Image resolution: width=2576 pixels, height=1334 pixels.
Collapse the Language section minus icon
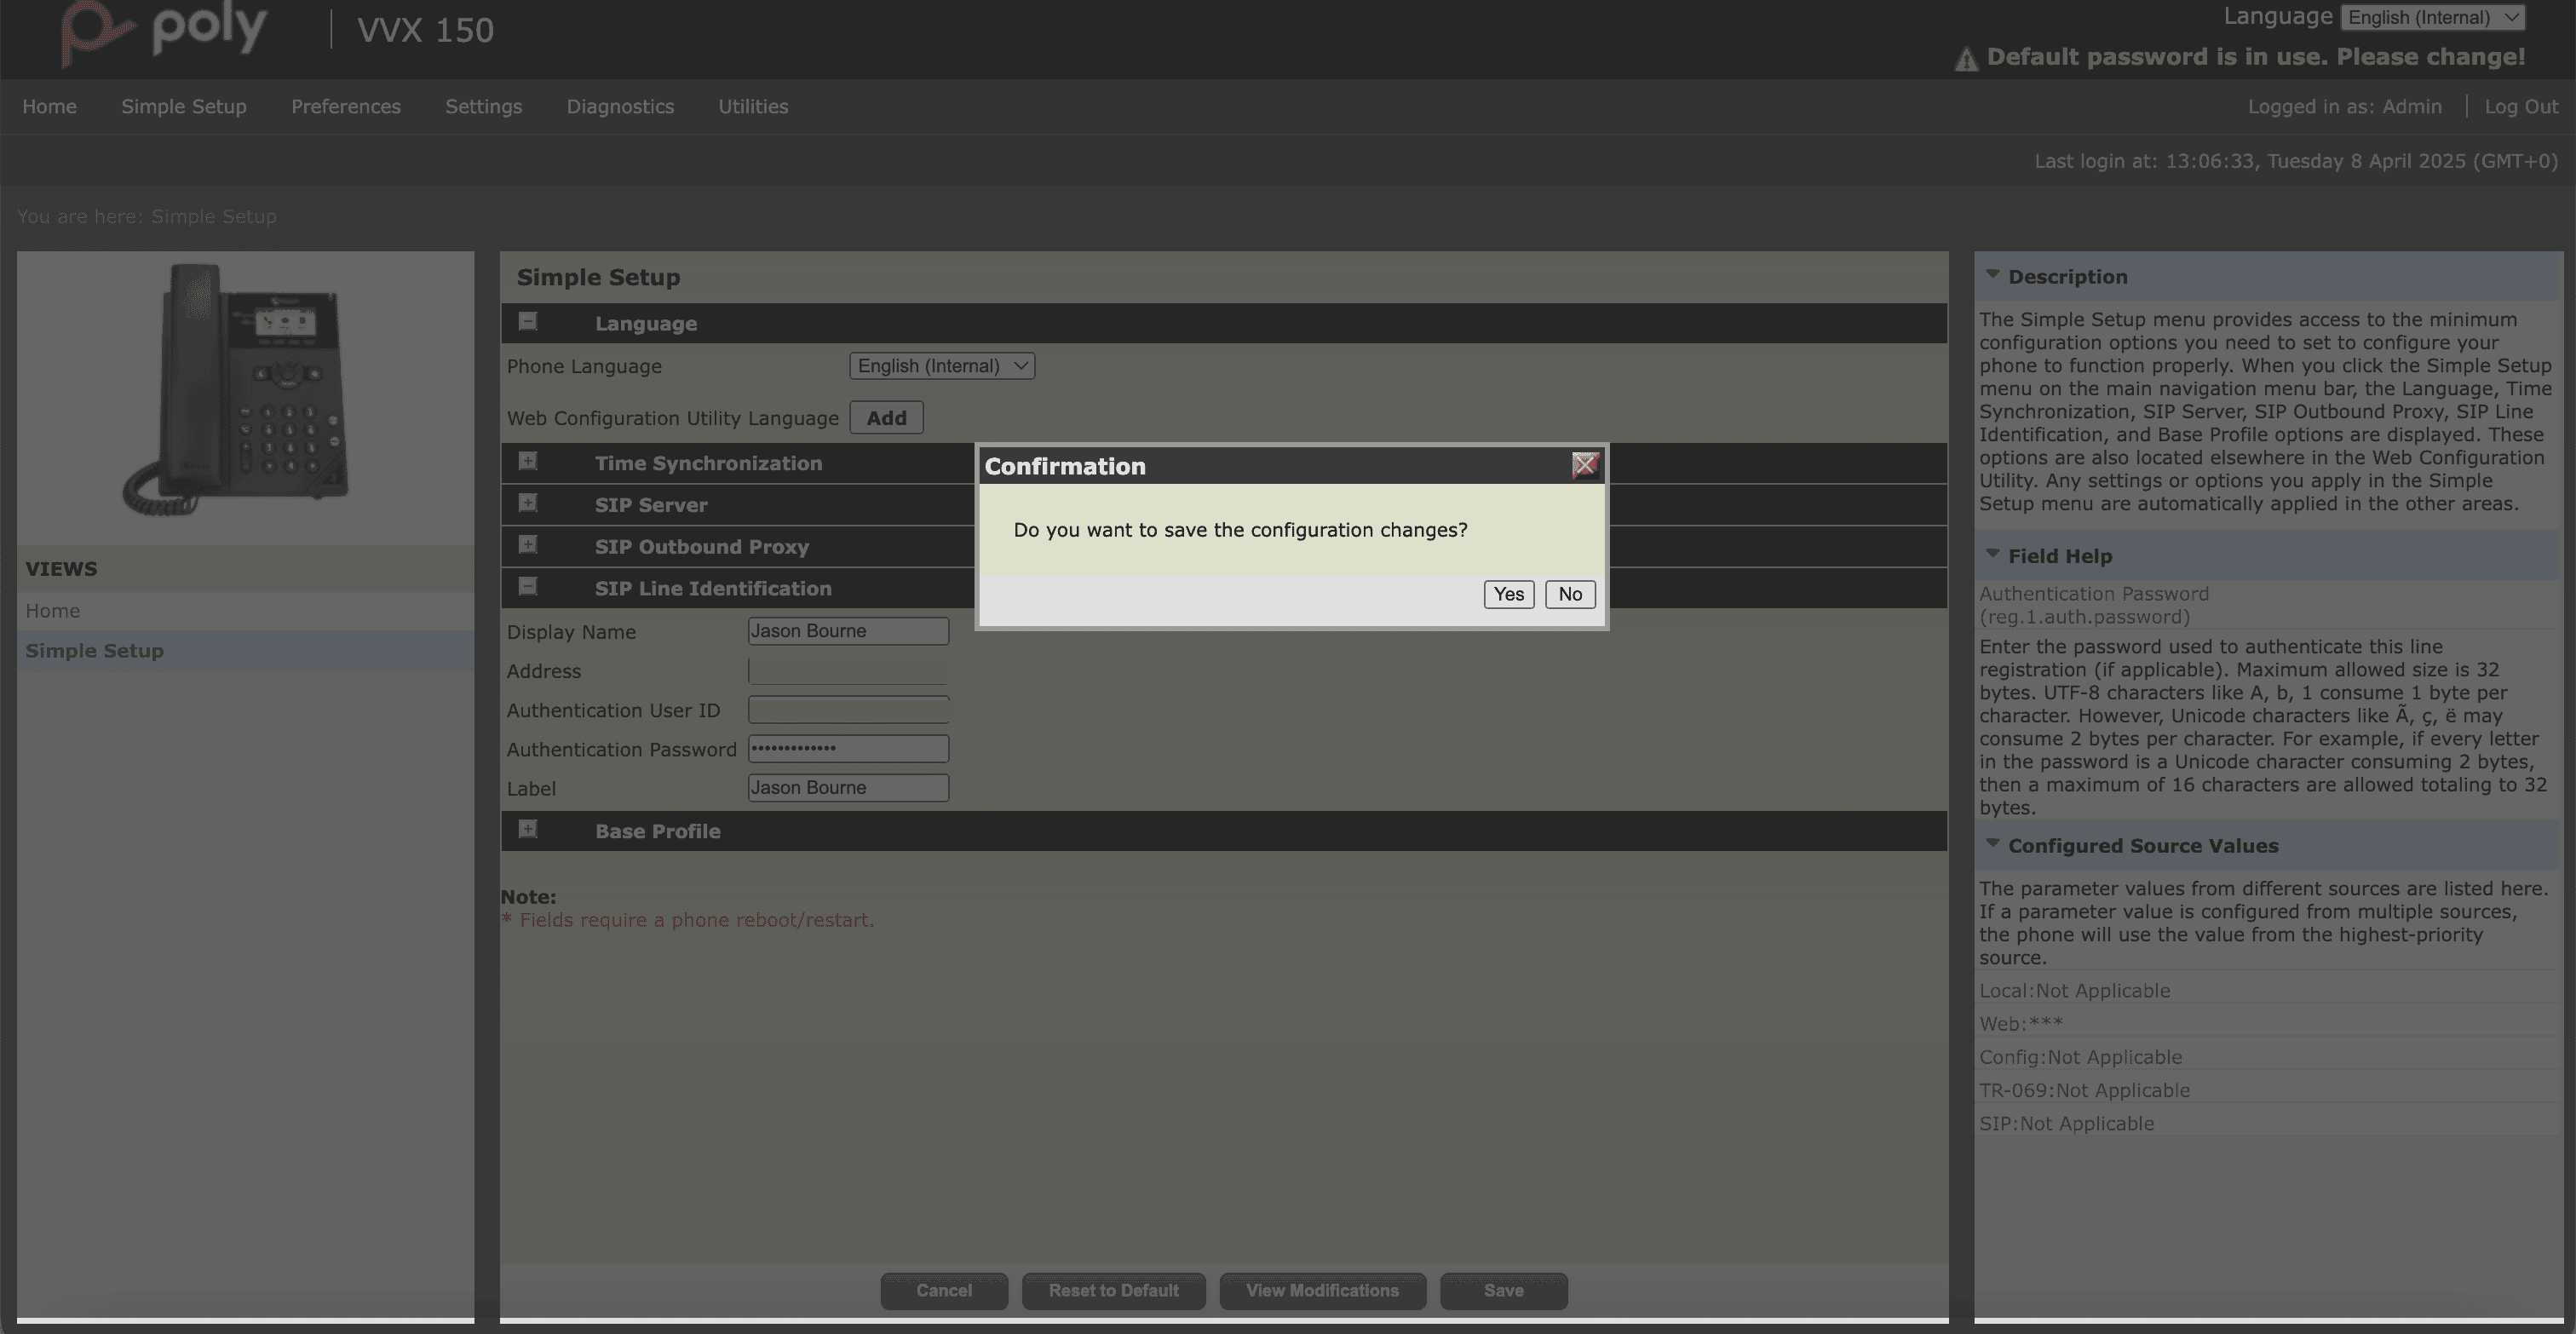(528, 322)
